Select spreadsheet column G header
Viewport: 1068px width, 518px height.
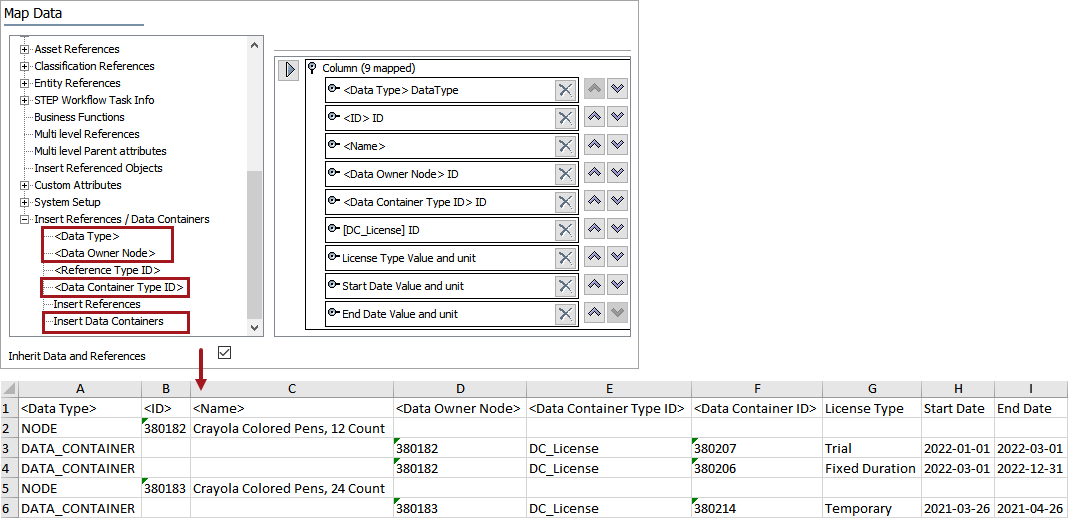point(872,389)
